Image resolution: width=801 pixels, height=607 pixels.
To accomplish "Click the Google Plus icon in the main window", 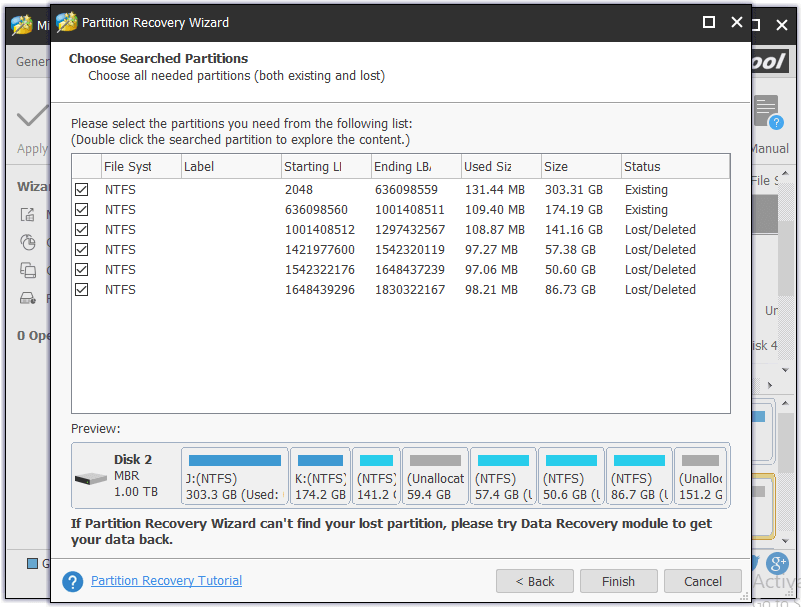I will point(777,564).
